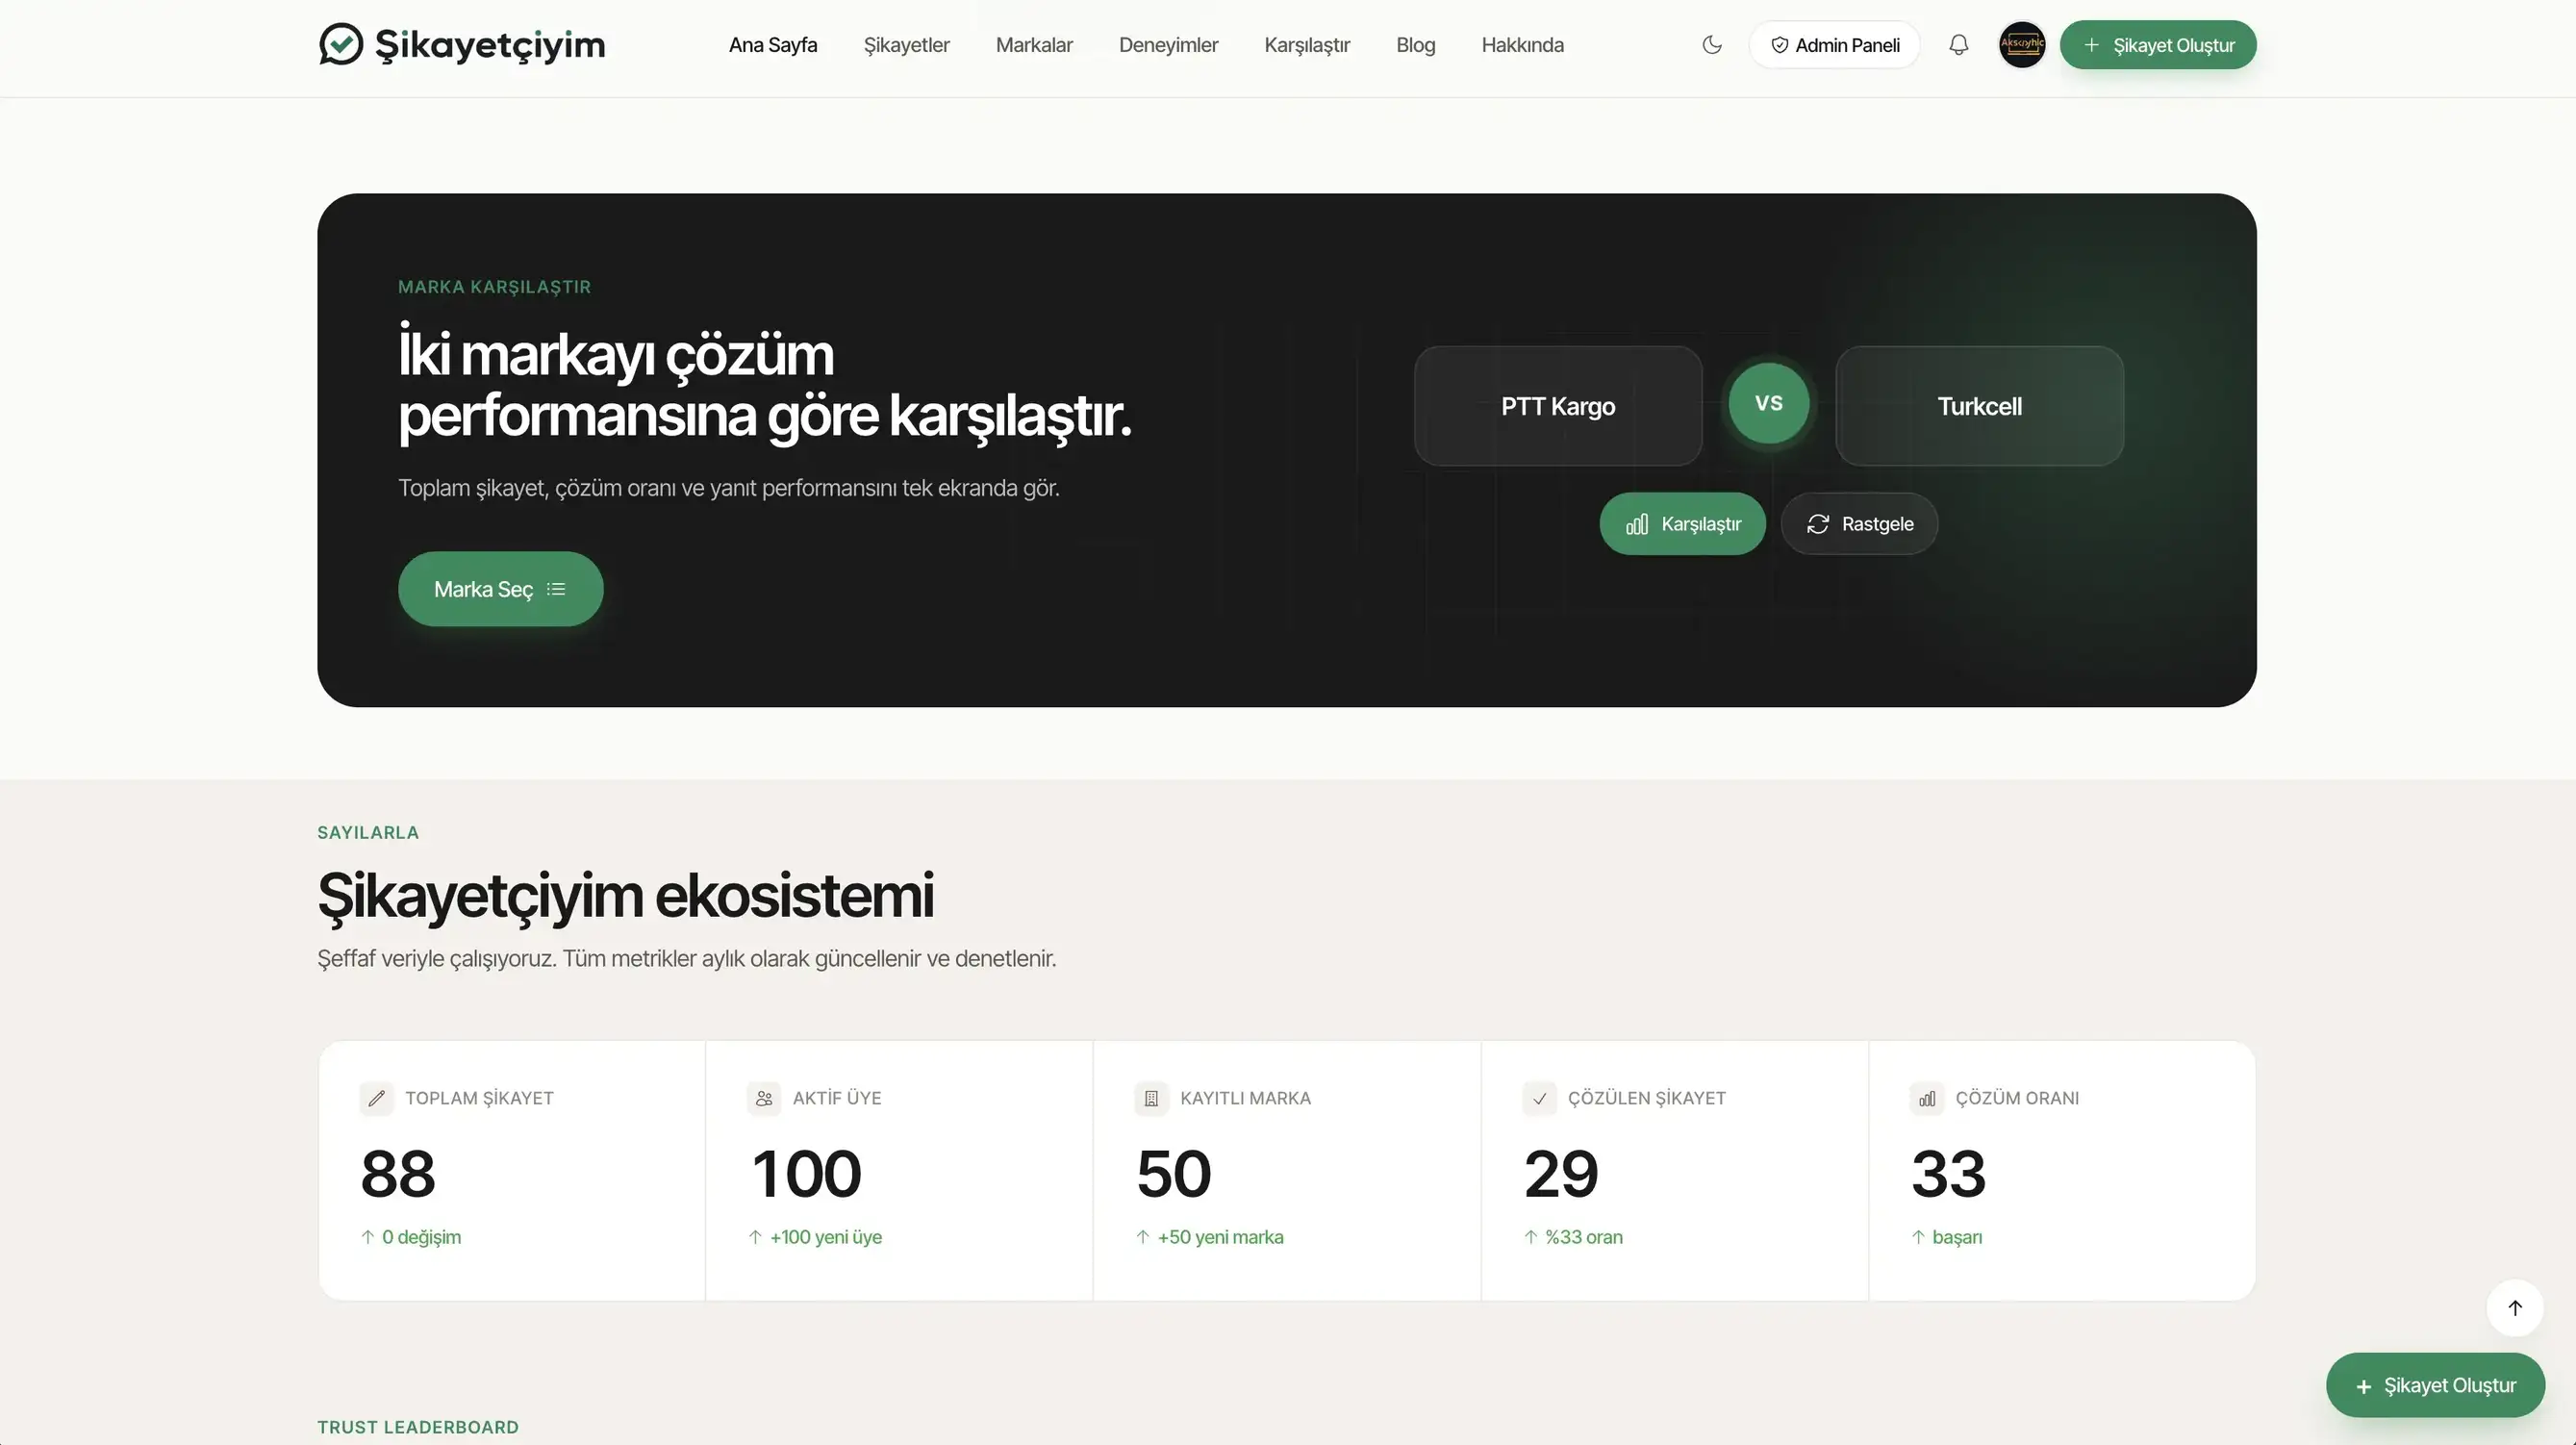Image resolution: width=2576 pixels, height=1445 pixels.
Task: Open Hakkında menu item
Action: coord(1522,45)
